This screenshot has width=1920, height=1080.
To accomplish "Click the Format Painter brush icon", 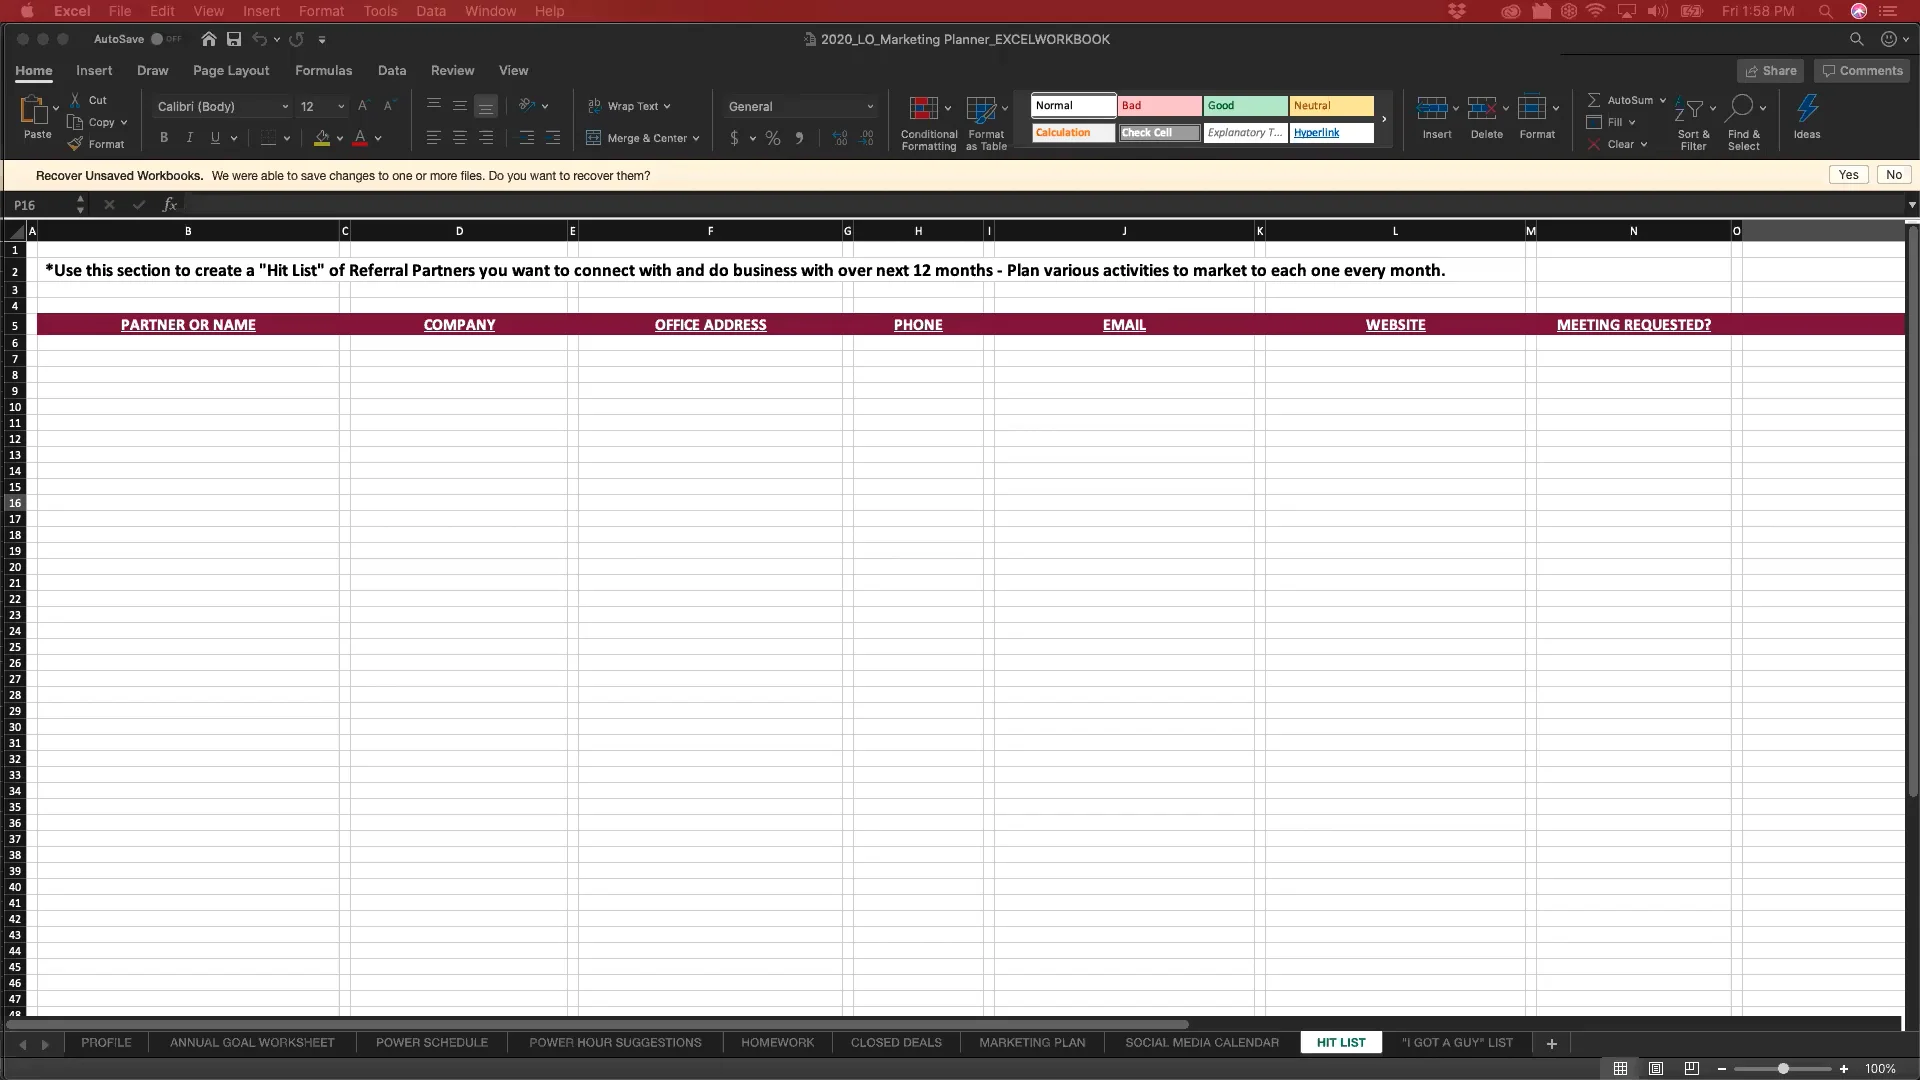I will click(x=76, y=144).
